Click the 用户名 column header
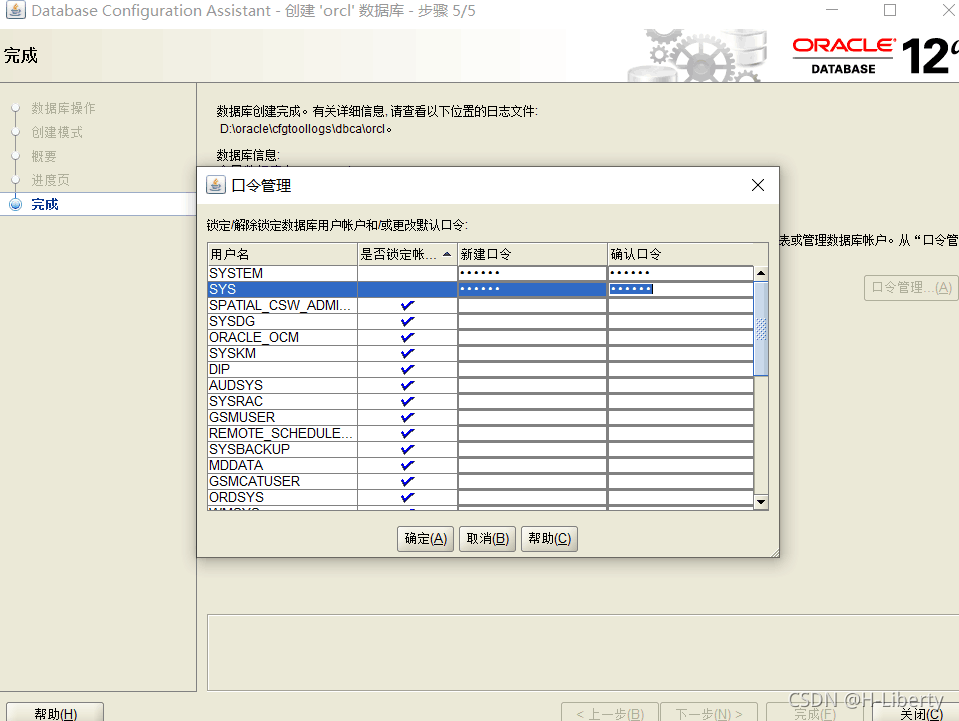The height and width of the screenshot is (721, 959). (283, 254)
